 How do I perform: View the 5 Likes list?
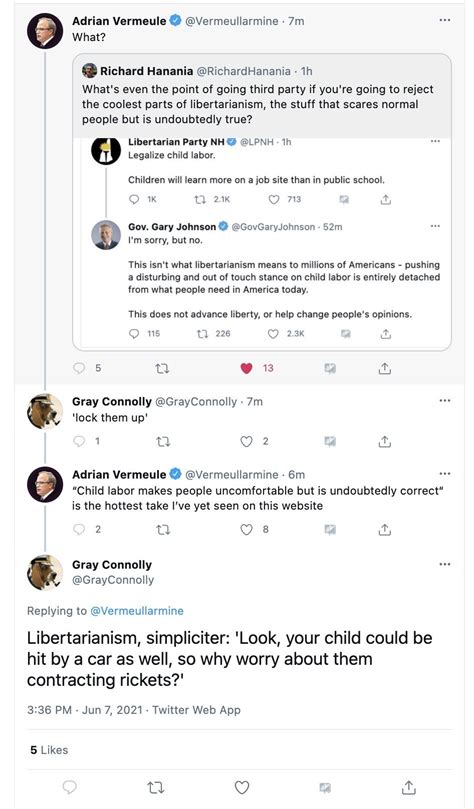(49, 750)
